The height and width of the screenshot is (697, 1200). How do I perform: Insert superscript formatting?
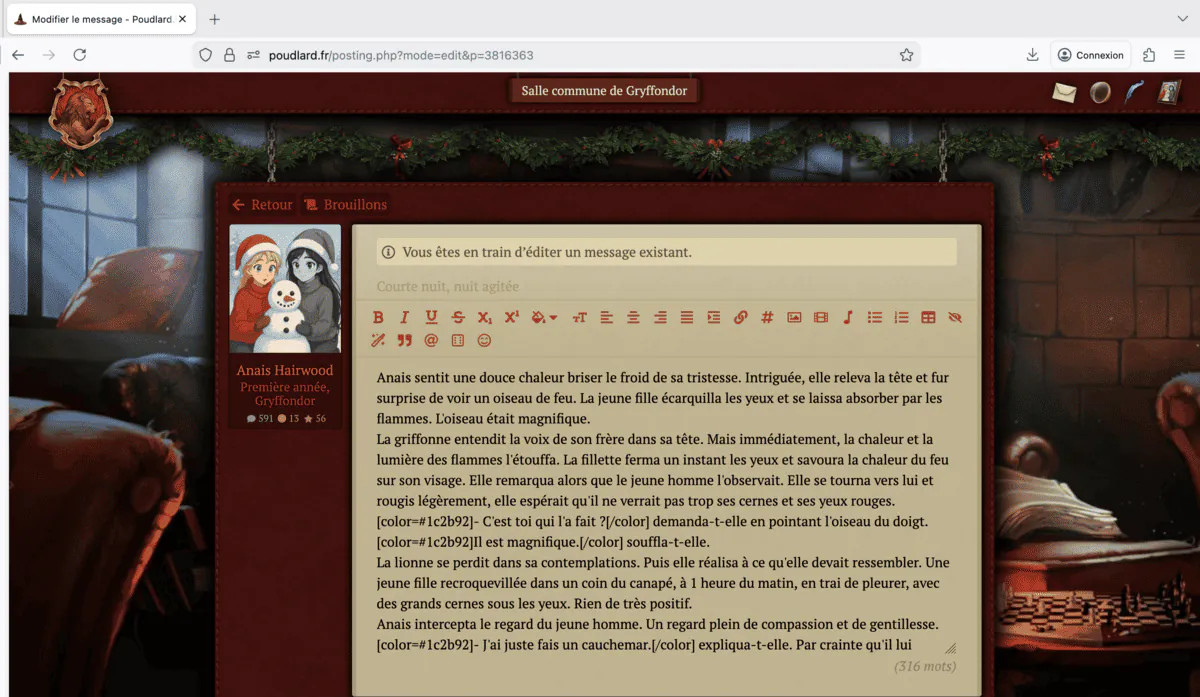coord(512,317)
